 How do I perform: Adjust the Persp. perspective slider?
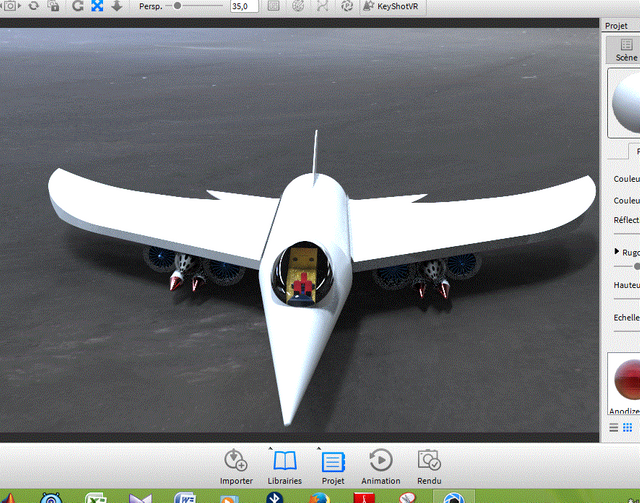pyautogui.click(x=177, y=6)
